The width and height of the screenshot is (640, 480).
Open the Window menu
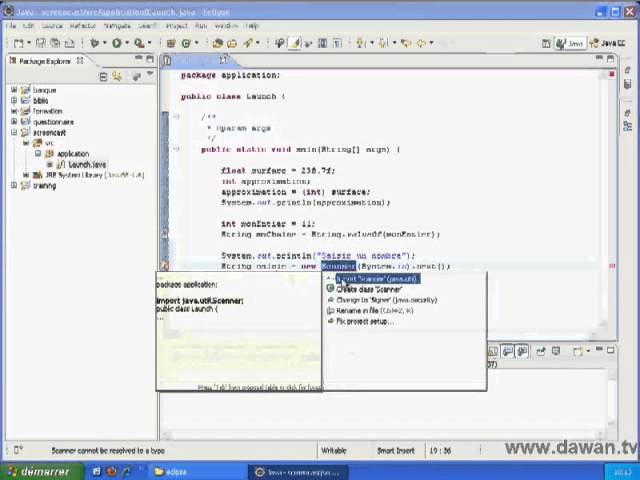(x=226, y=26)
